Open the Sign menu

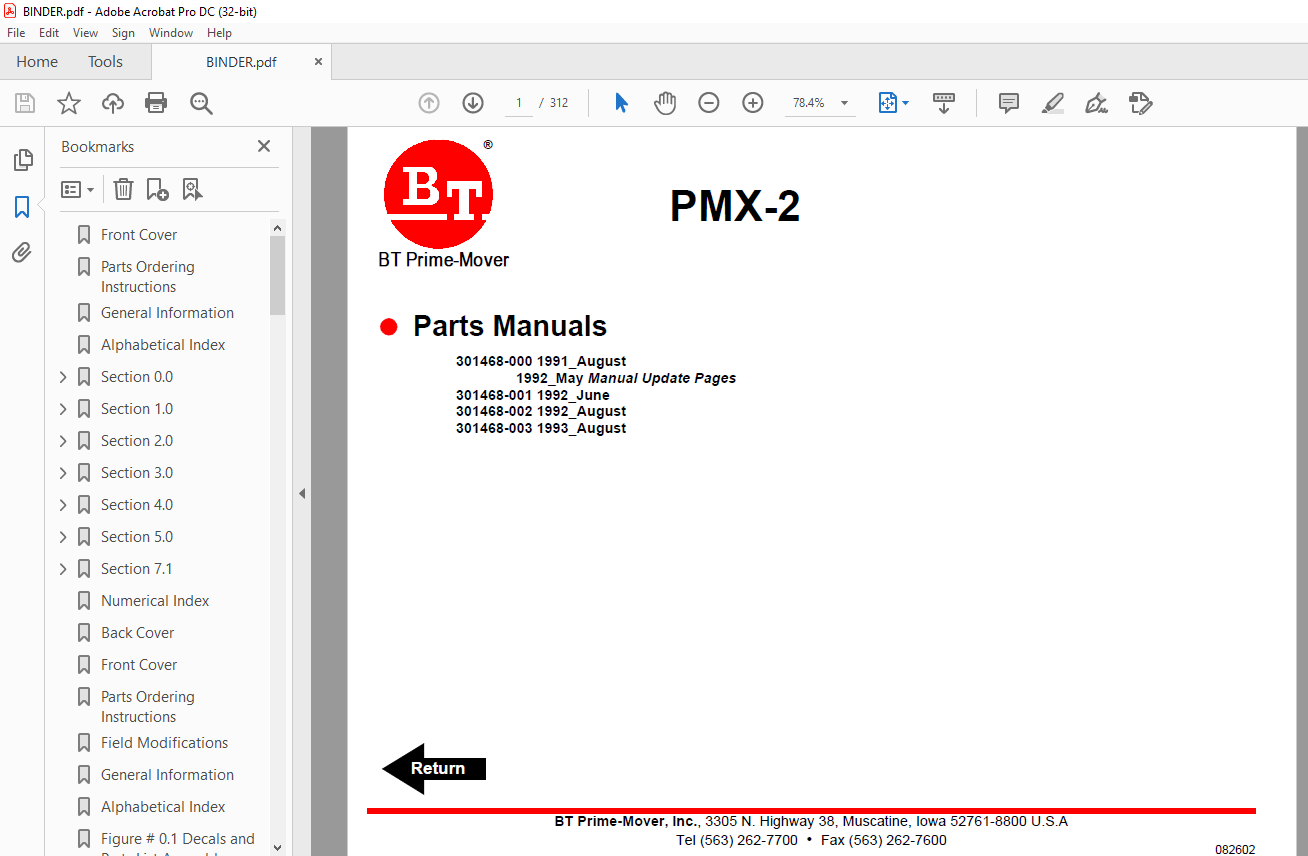click(123, 33)
